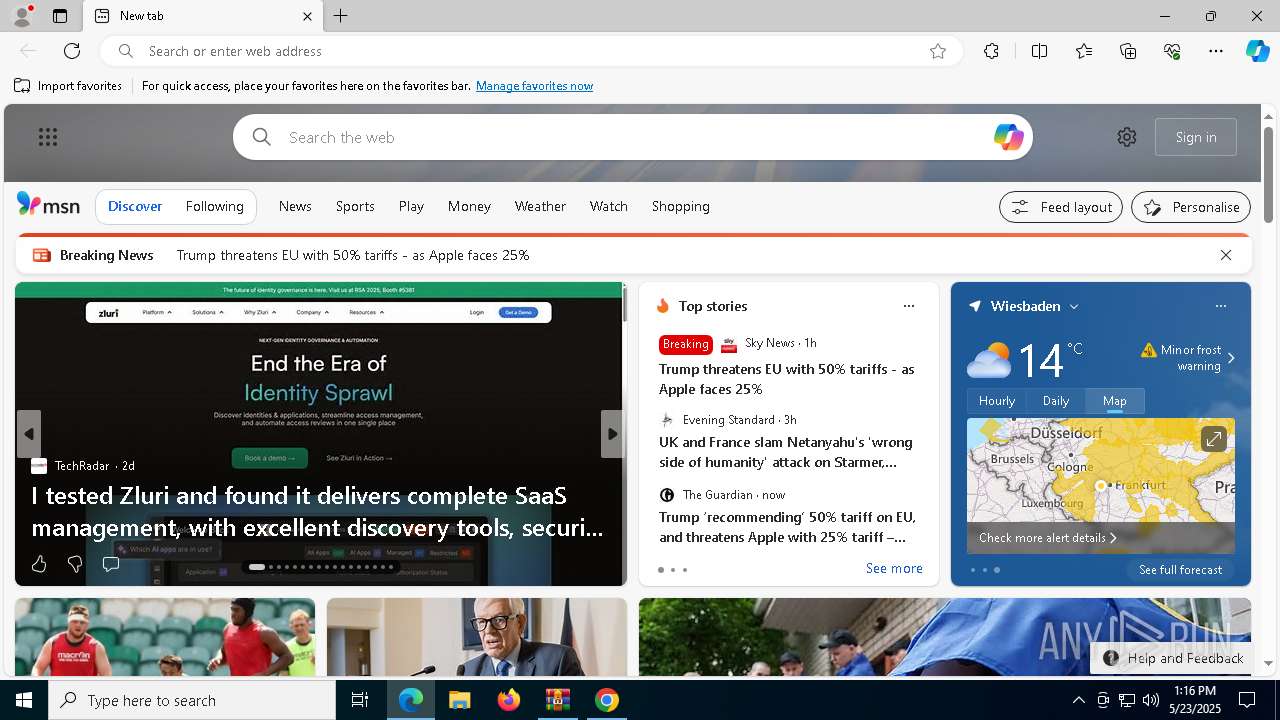Launch Copilot from the toolbar

click(1257, 51)
